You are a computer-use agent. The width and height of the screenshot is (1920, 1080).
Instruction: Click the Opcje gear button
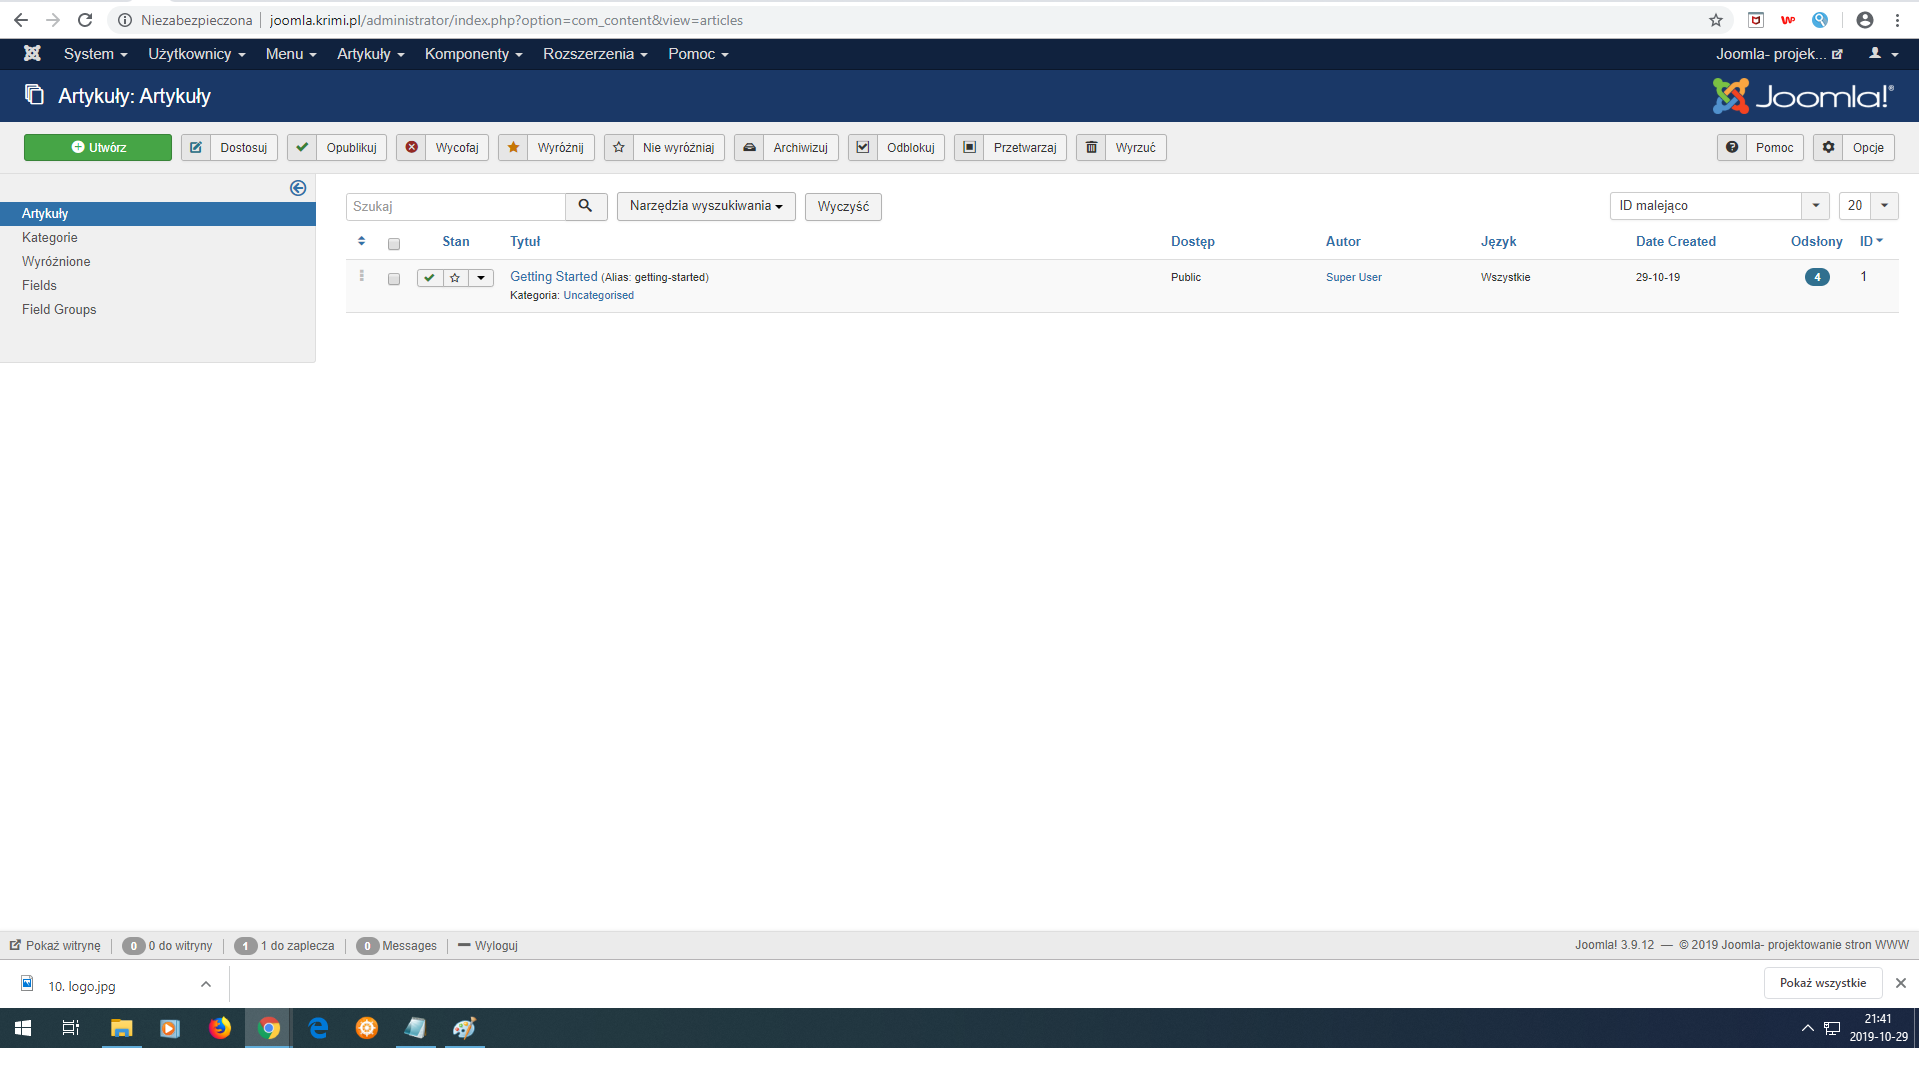click(1855, 148)
